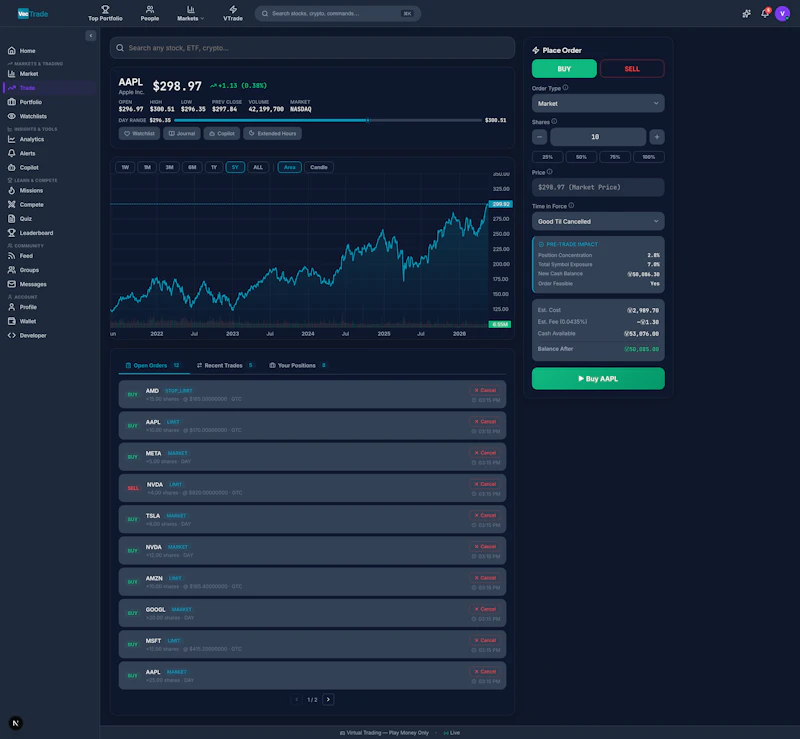Screen dimensions: 800x739
Task: Cancel the GOOGL market order
Action: [485, 609]
